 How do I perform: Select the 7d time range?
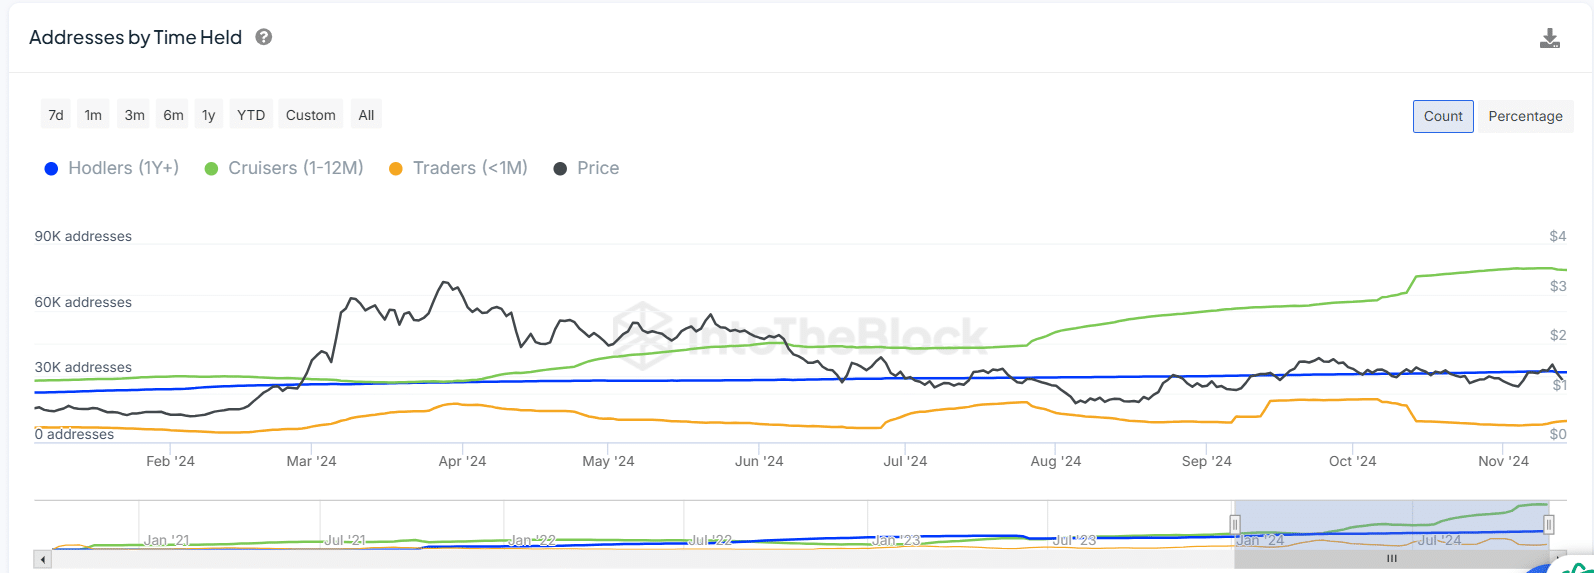[x=56, y=115]
